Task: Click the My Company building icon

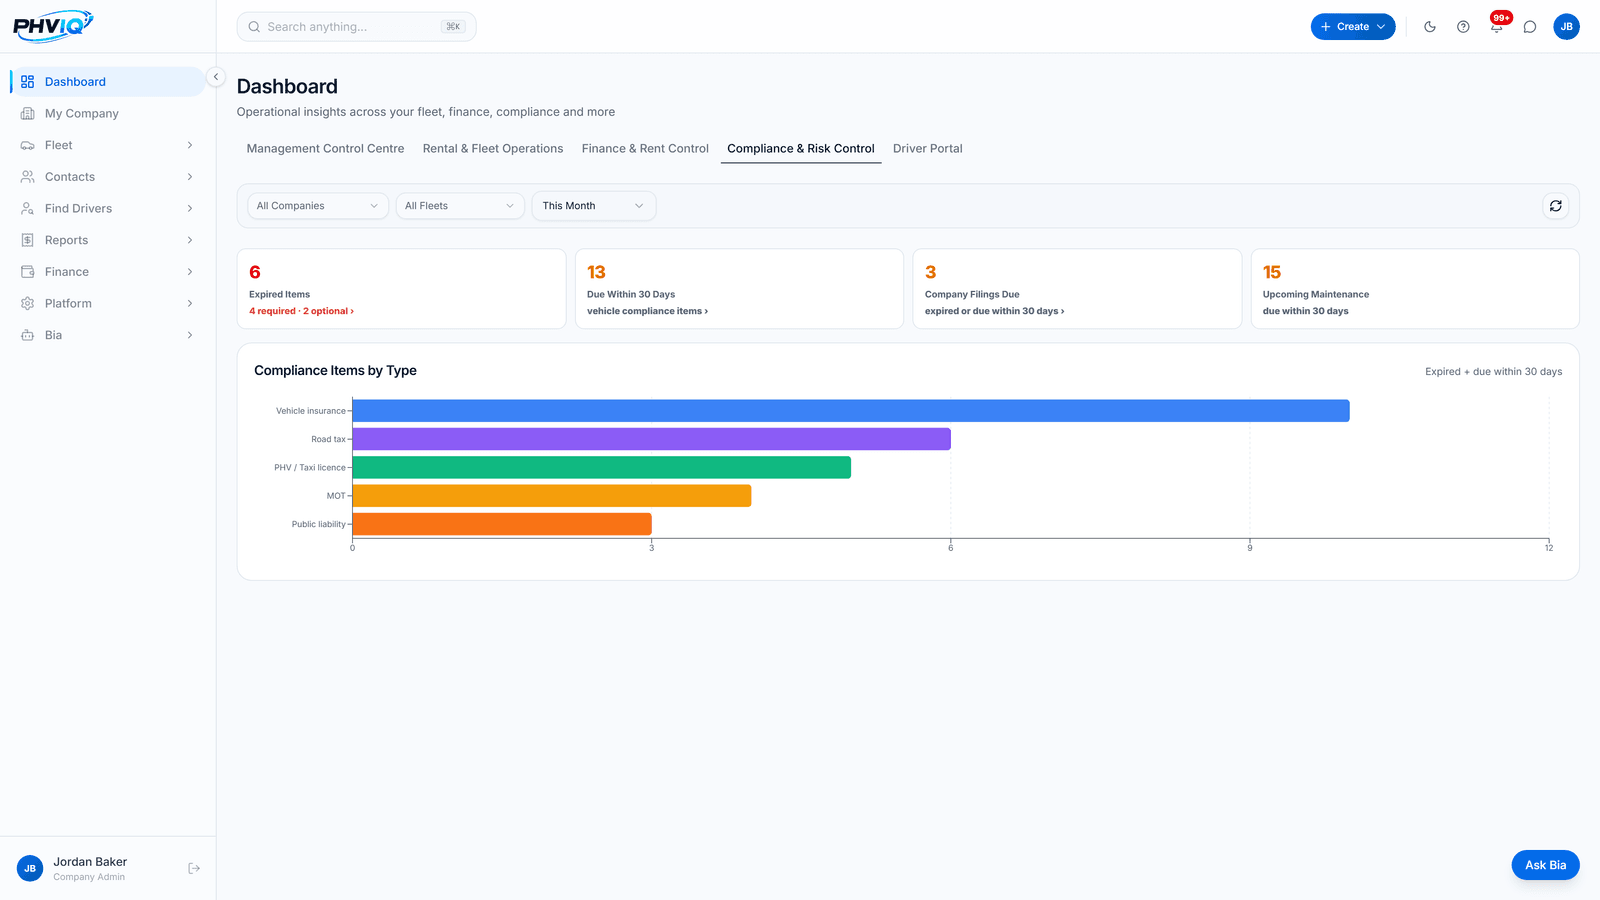Action: coord(28,114)
